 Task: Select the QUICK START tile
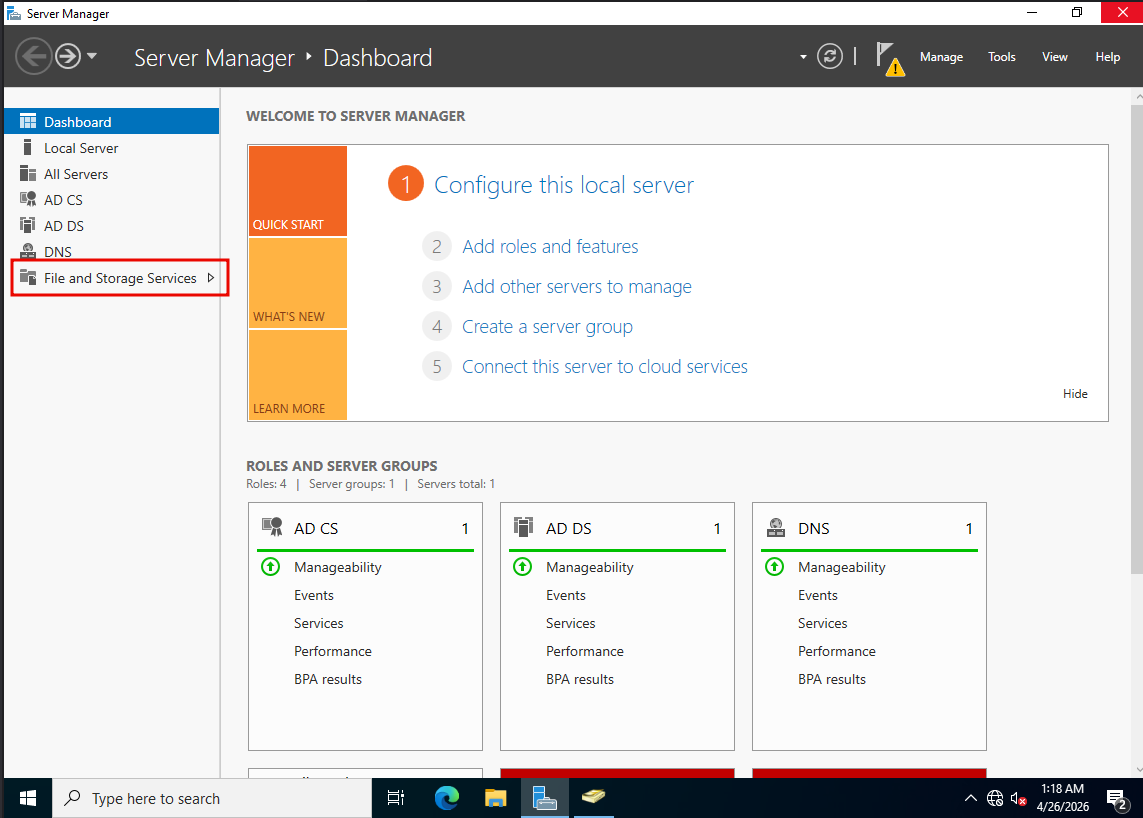coord(297,191)
